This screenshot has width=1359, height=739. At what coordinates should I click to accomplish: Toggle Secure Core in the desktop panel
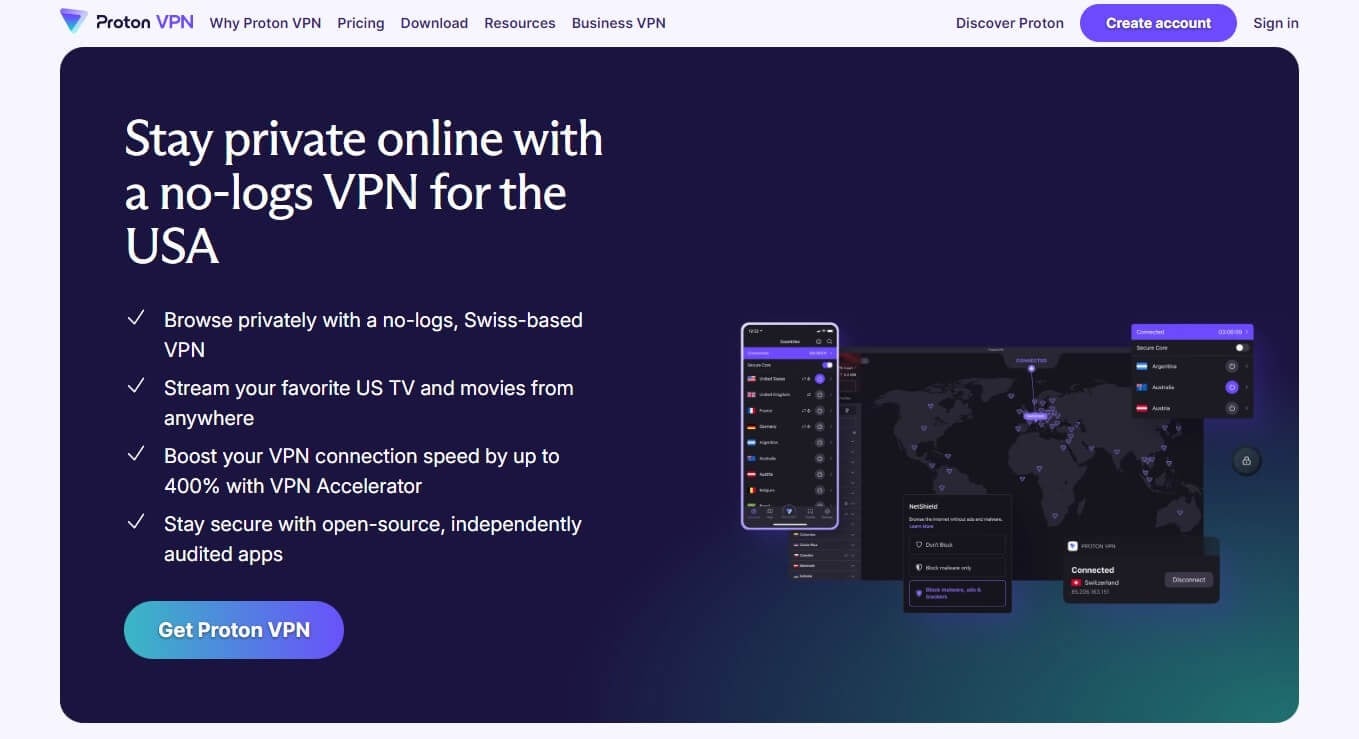(1241, 348)
